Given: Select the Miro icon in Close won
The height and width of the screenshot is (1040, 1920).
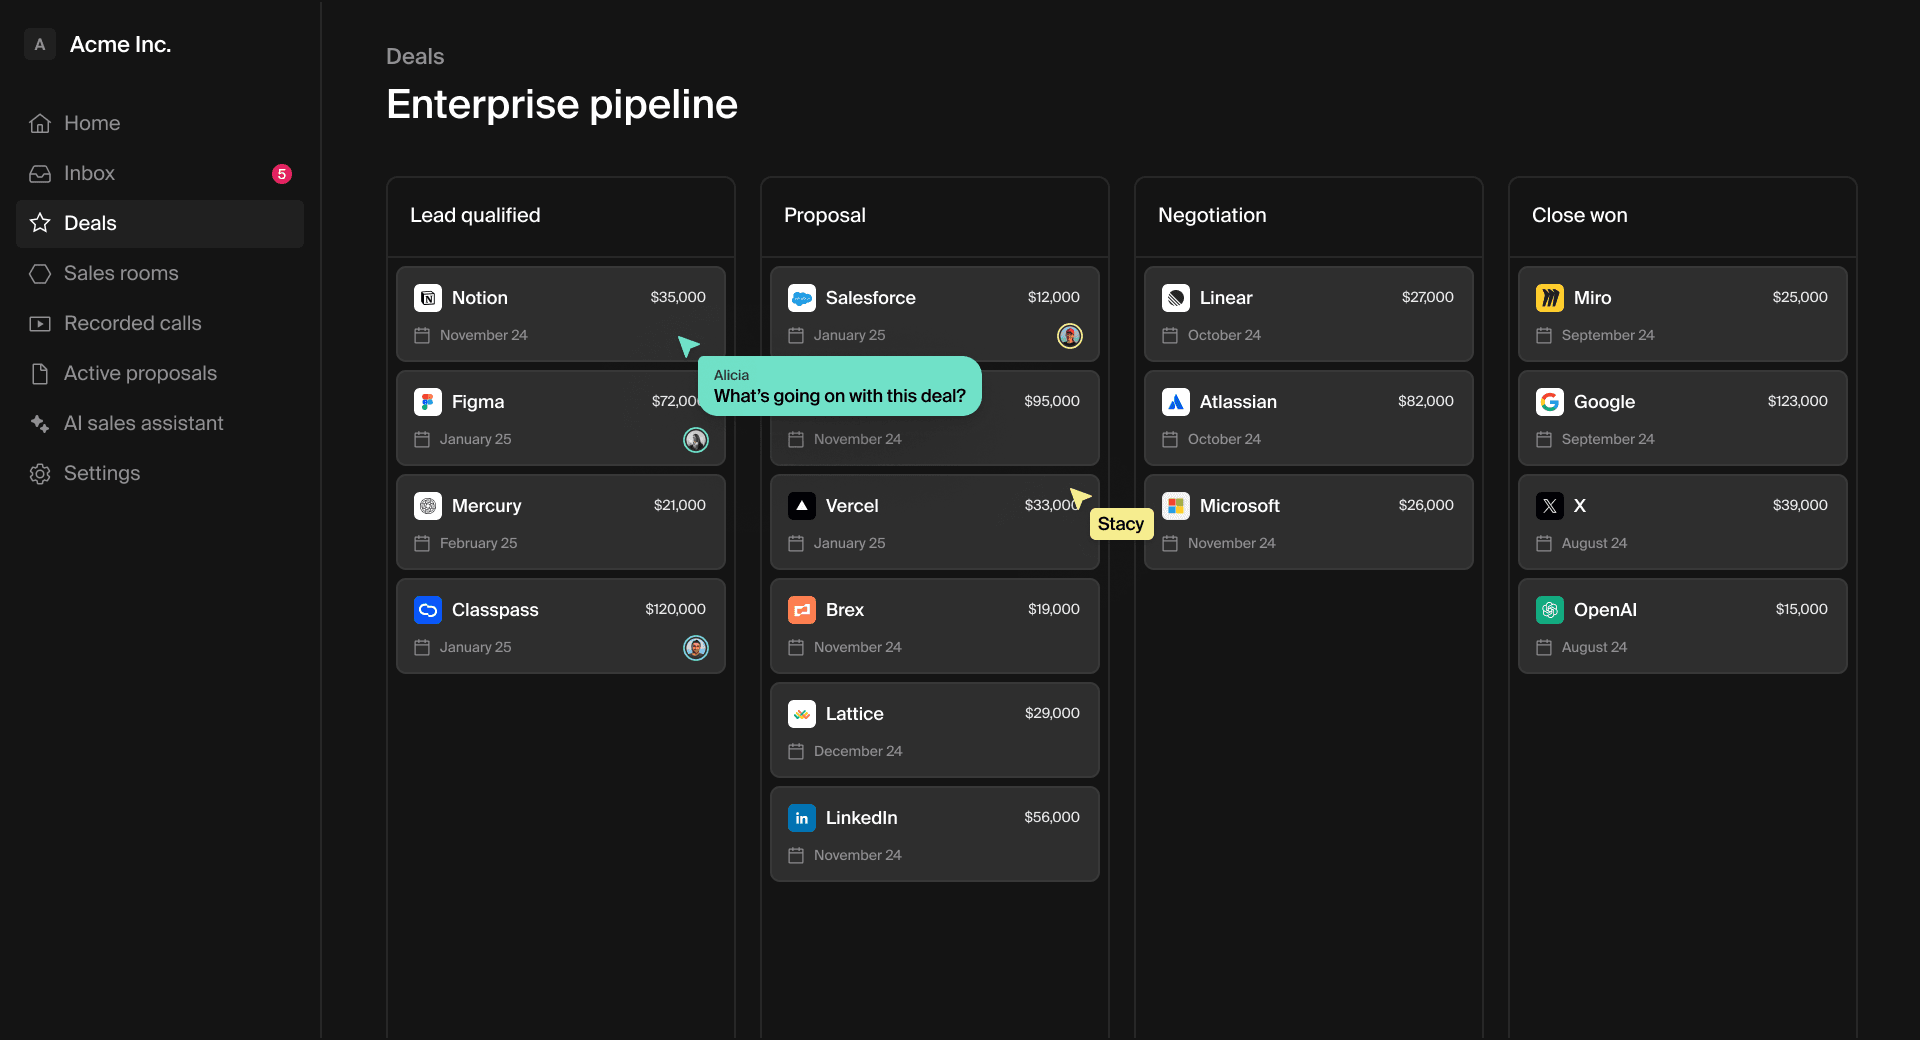Looking at the screenshot, I should [1550, 297].
